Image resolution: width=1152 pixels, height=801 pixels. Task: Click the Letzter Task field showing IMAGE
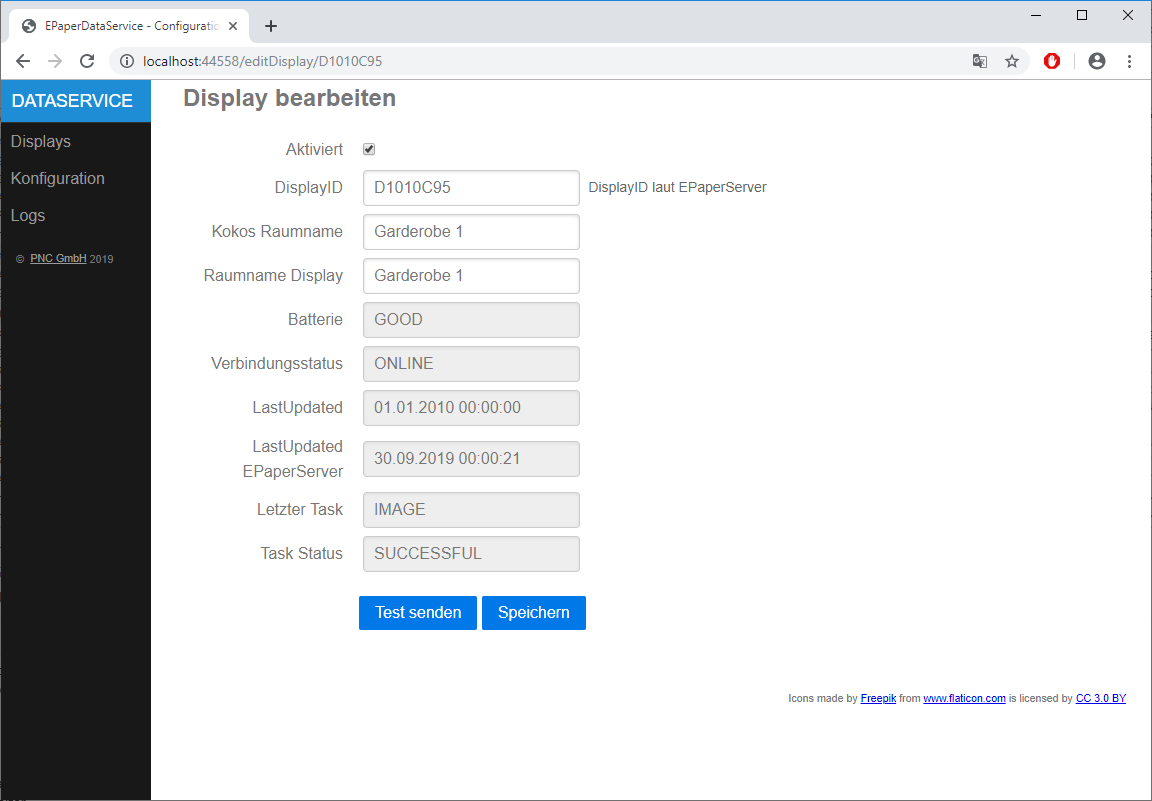click(471, 510)
